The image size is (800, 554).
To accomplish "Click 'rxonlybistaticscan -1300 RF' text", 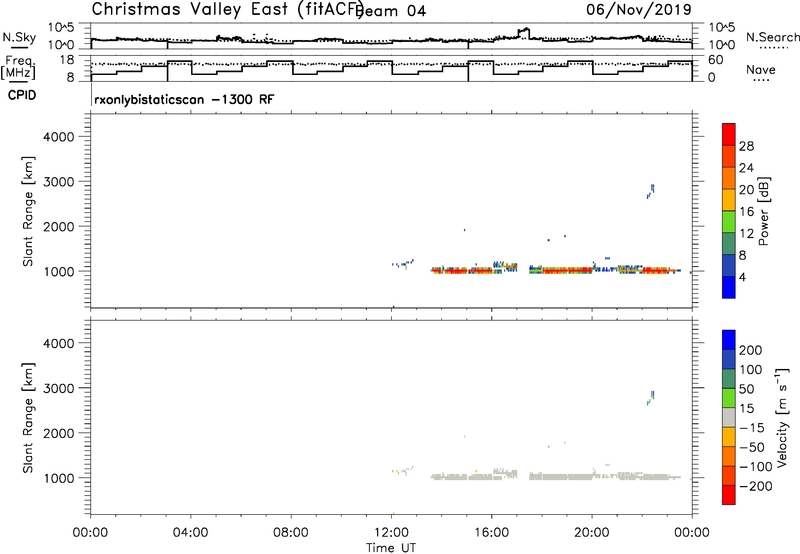I will tap(184, 99).
